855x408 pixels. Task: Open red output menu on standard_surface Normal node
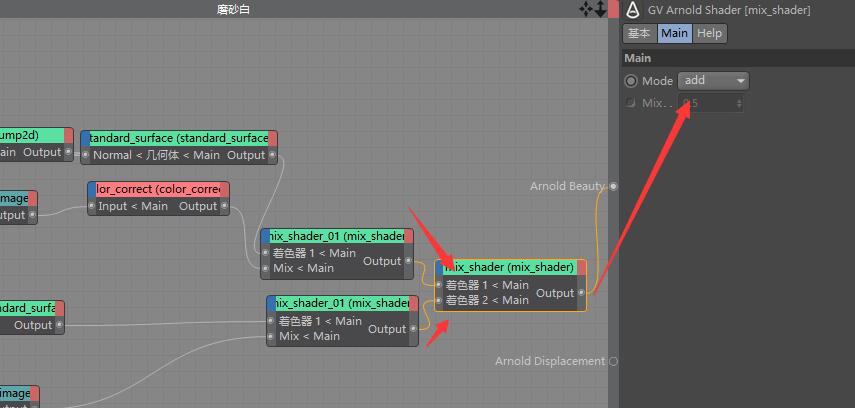[273, 139]
